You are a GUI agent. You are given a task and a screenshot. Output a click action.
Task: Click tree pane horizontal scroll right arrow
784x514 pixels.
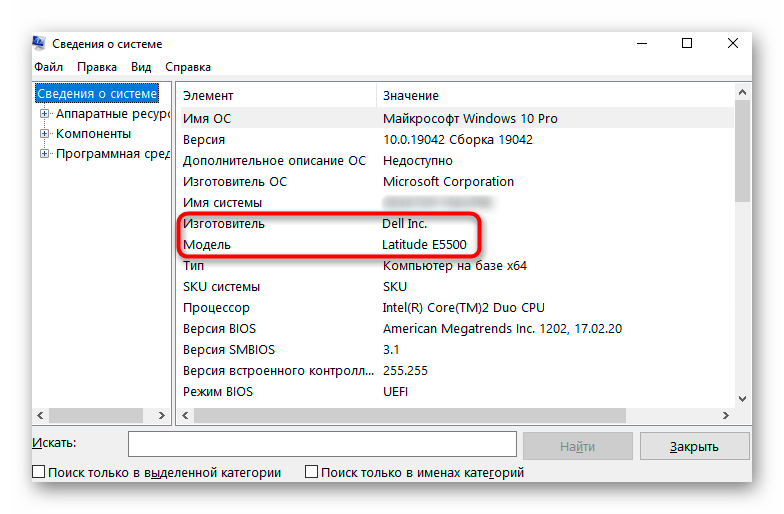pyautogui.click(x=162, y=416)
